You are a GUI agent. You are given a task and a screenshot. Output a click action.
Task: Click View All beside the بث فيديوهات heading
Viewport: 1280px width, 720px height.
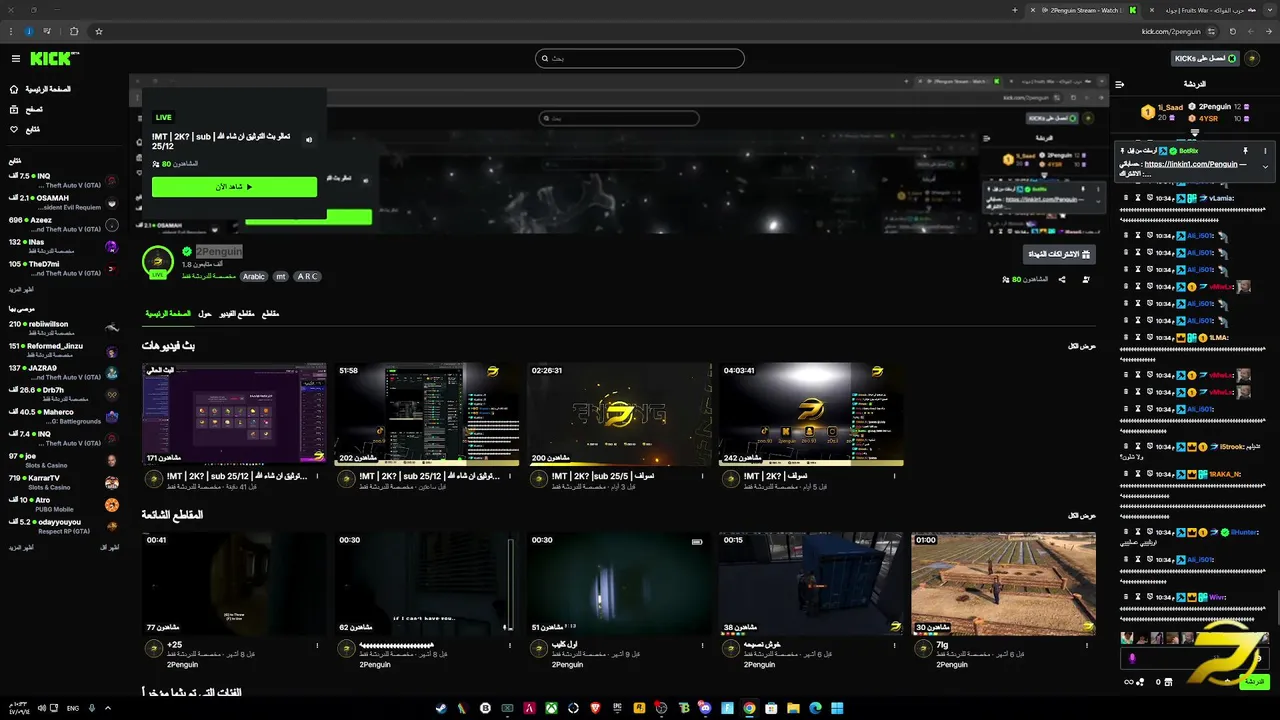(1082, 346)
